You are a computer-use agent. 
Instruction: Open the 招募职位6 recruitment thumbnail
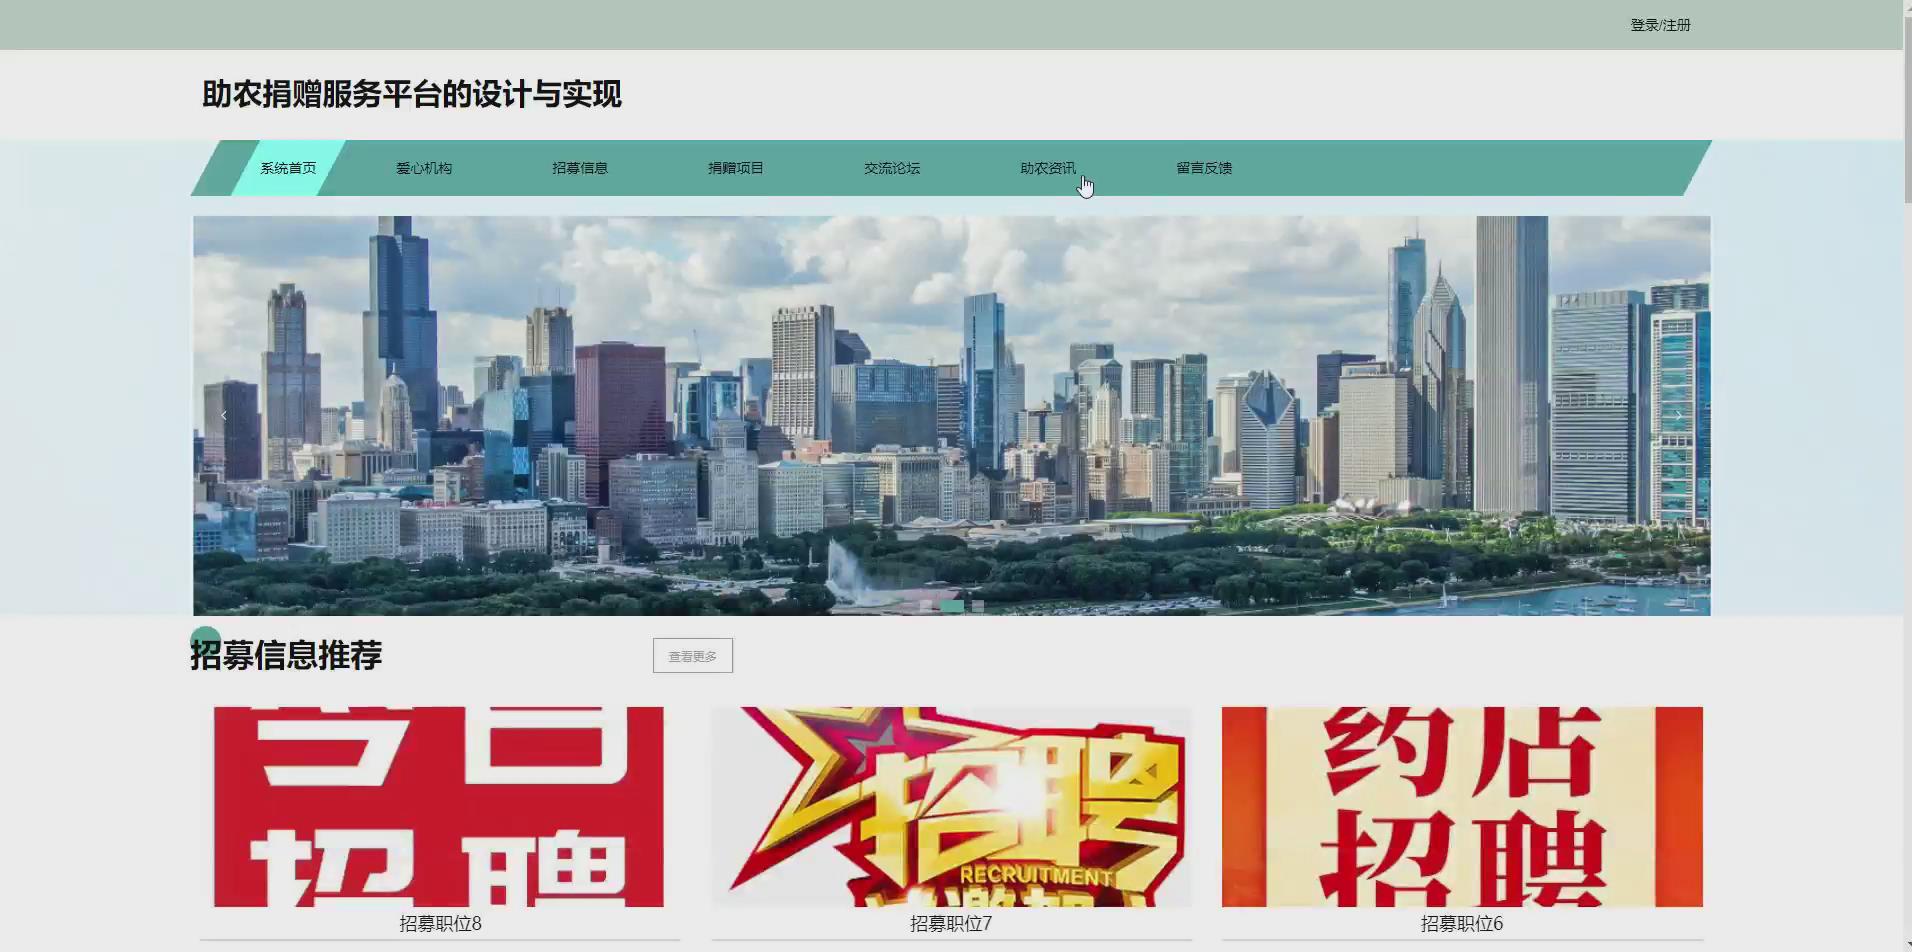click(1460, 806)
